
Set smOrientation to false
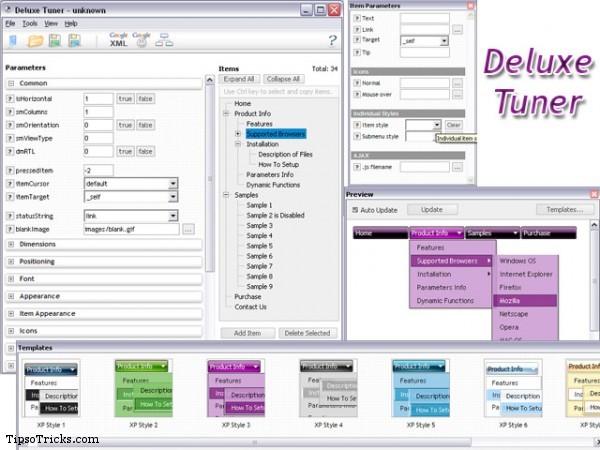145,125
